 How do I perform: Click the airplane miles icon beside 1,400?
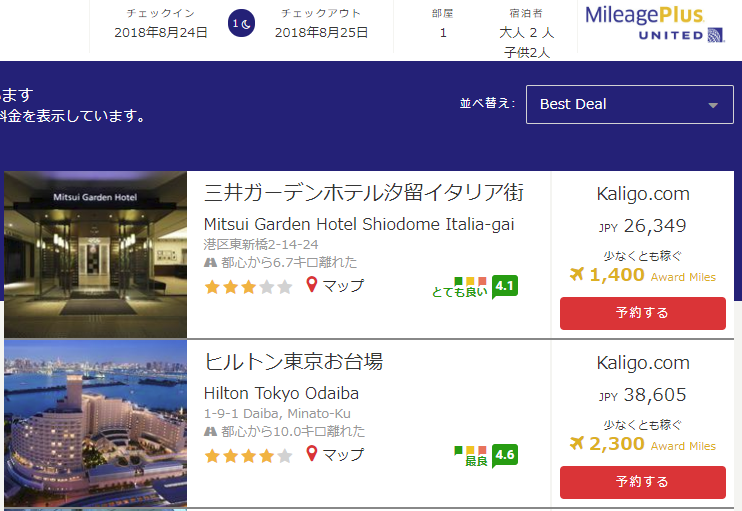(x=577, y=275)
